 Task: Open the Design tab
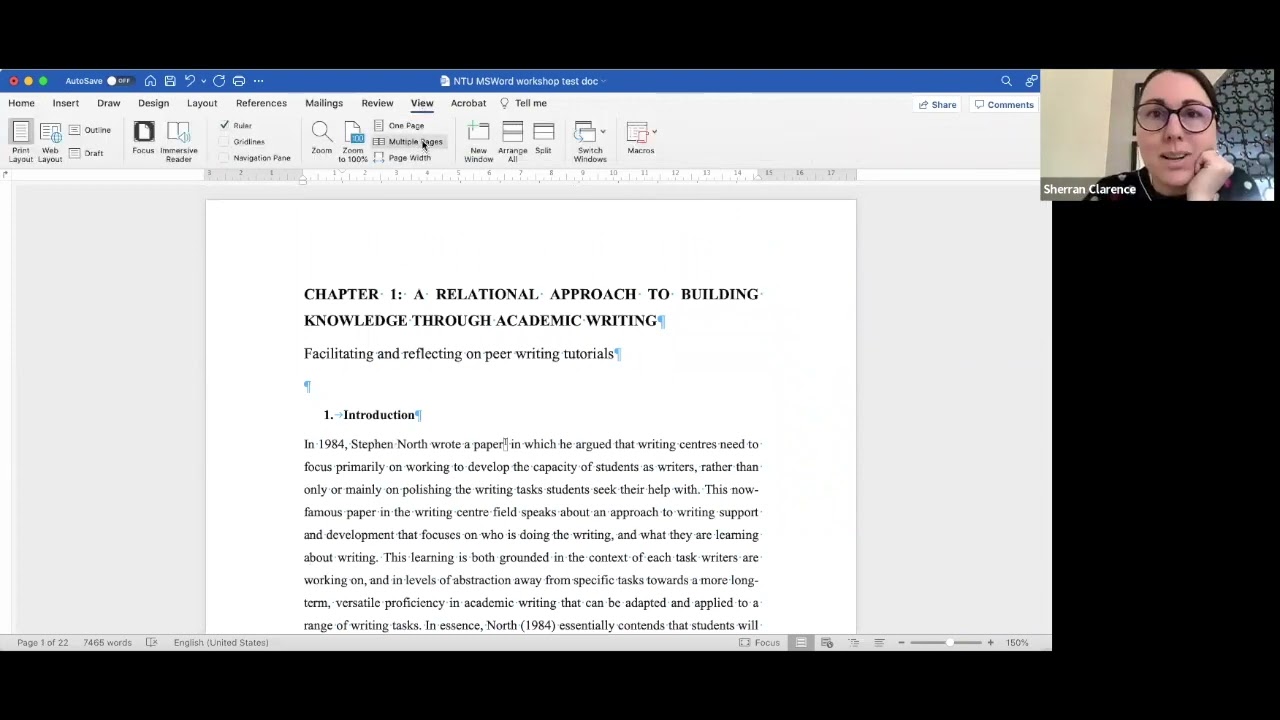click(153, 103)
